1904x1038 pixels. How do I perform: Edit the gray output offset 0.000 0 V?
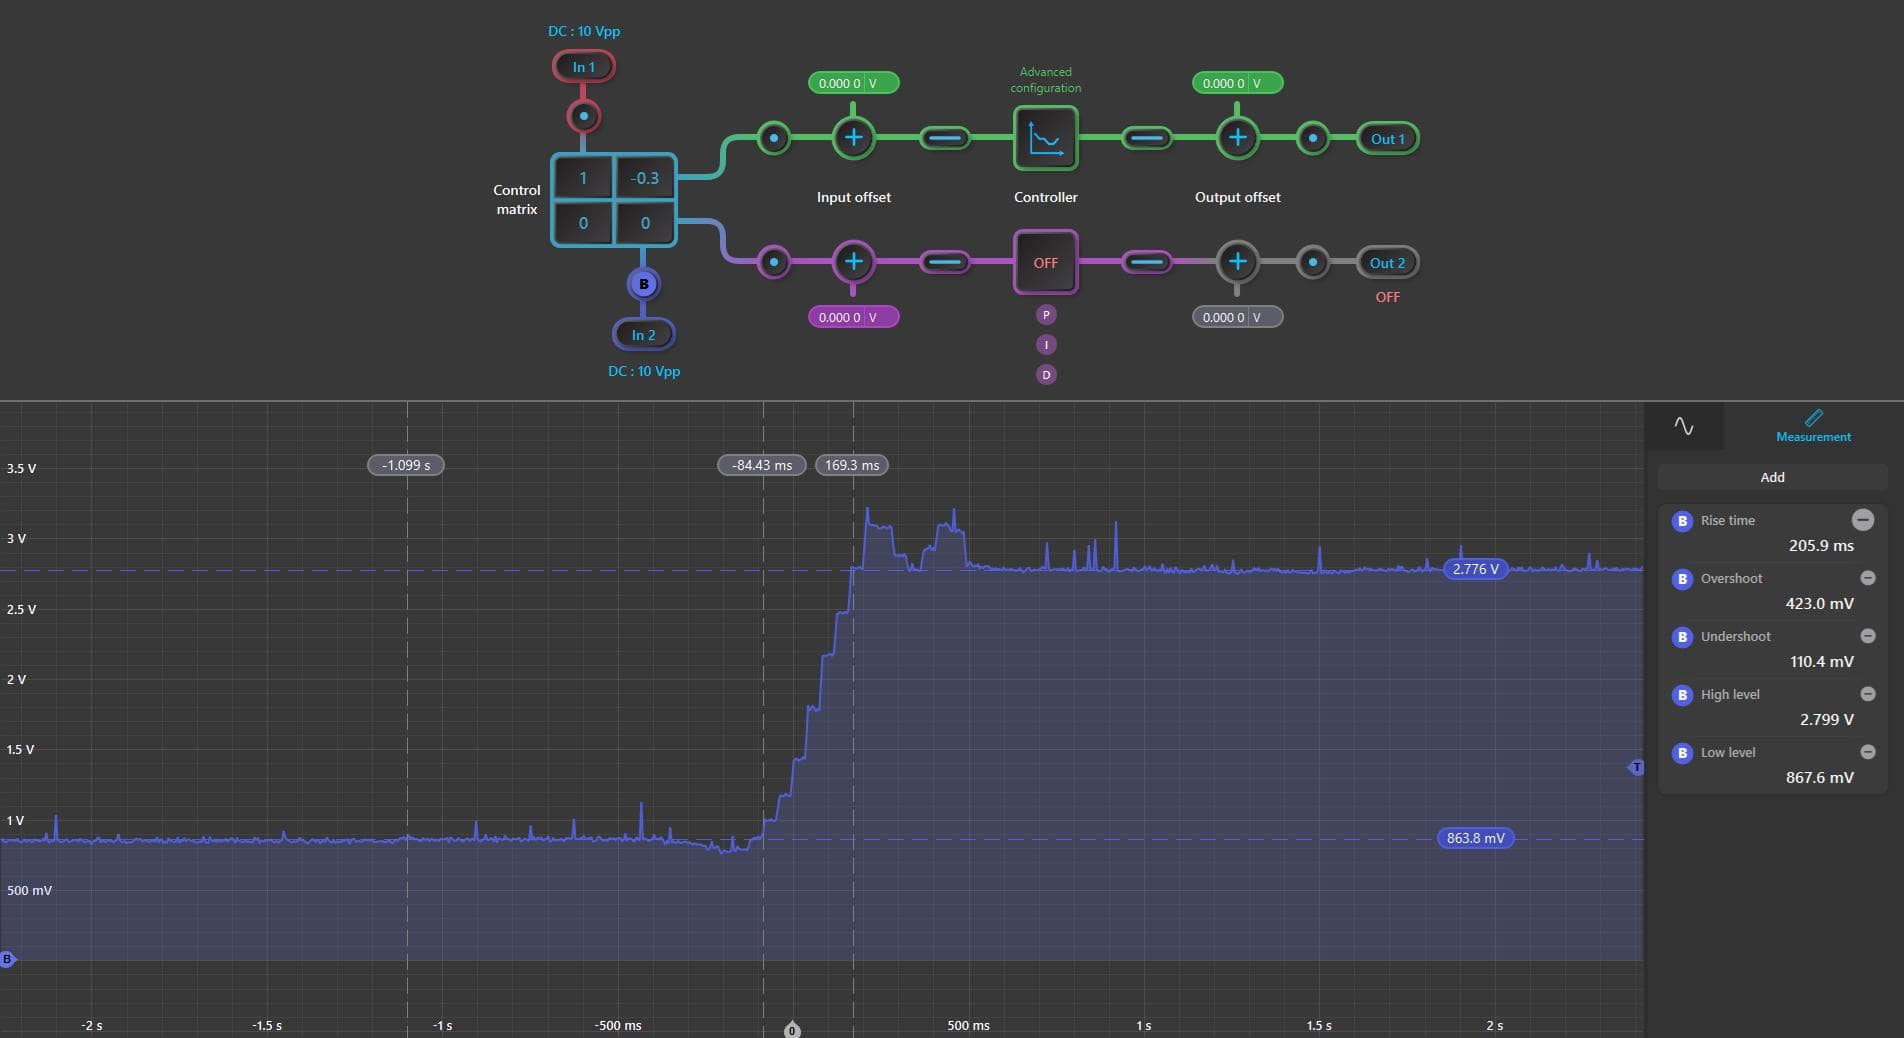(1237, 317)
